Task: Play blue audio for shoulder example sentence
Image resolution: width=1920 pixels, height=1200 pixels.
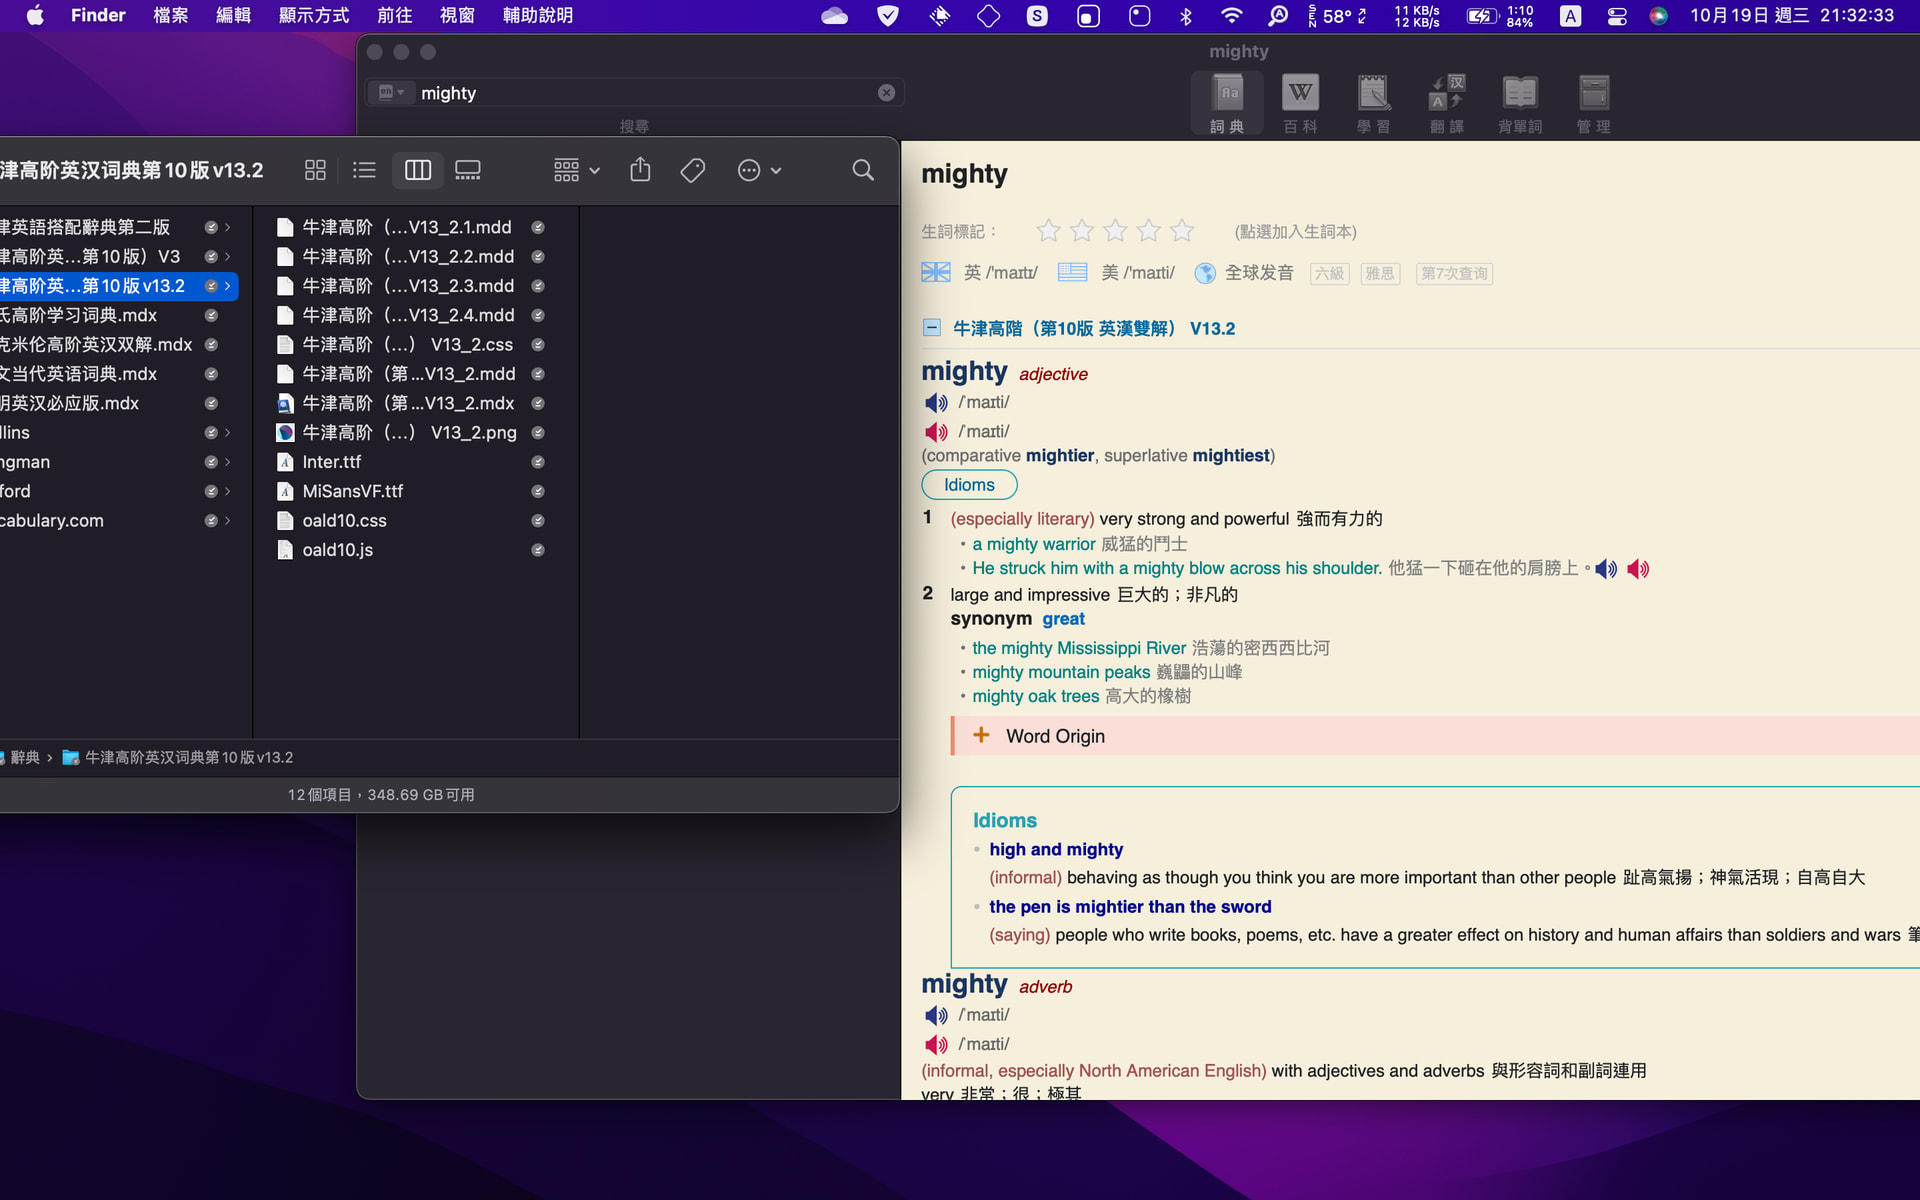Action: (1606, 569)
